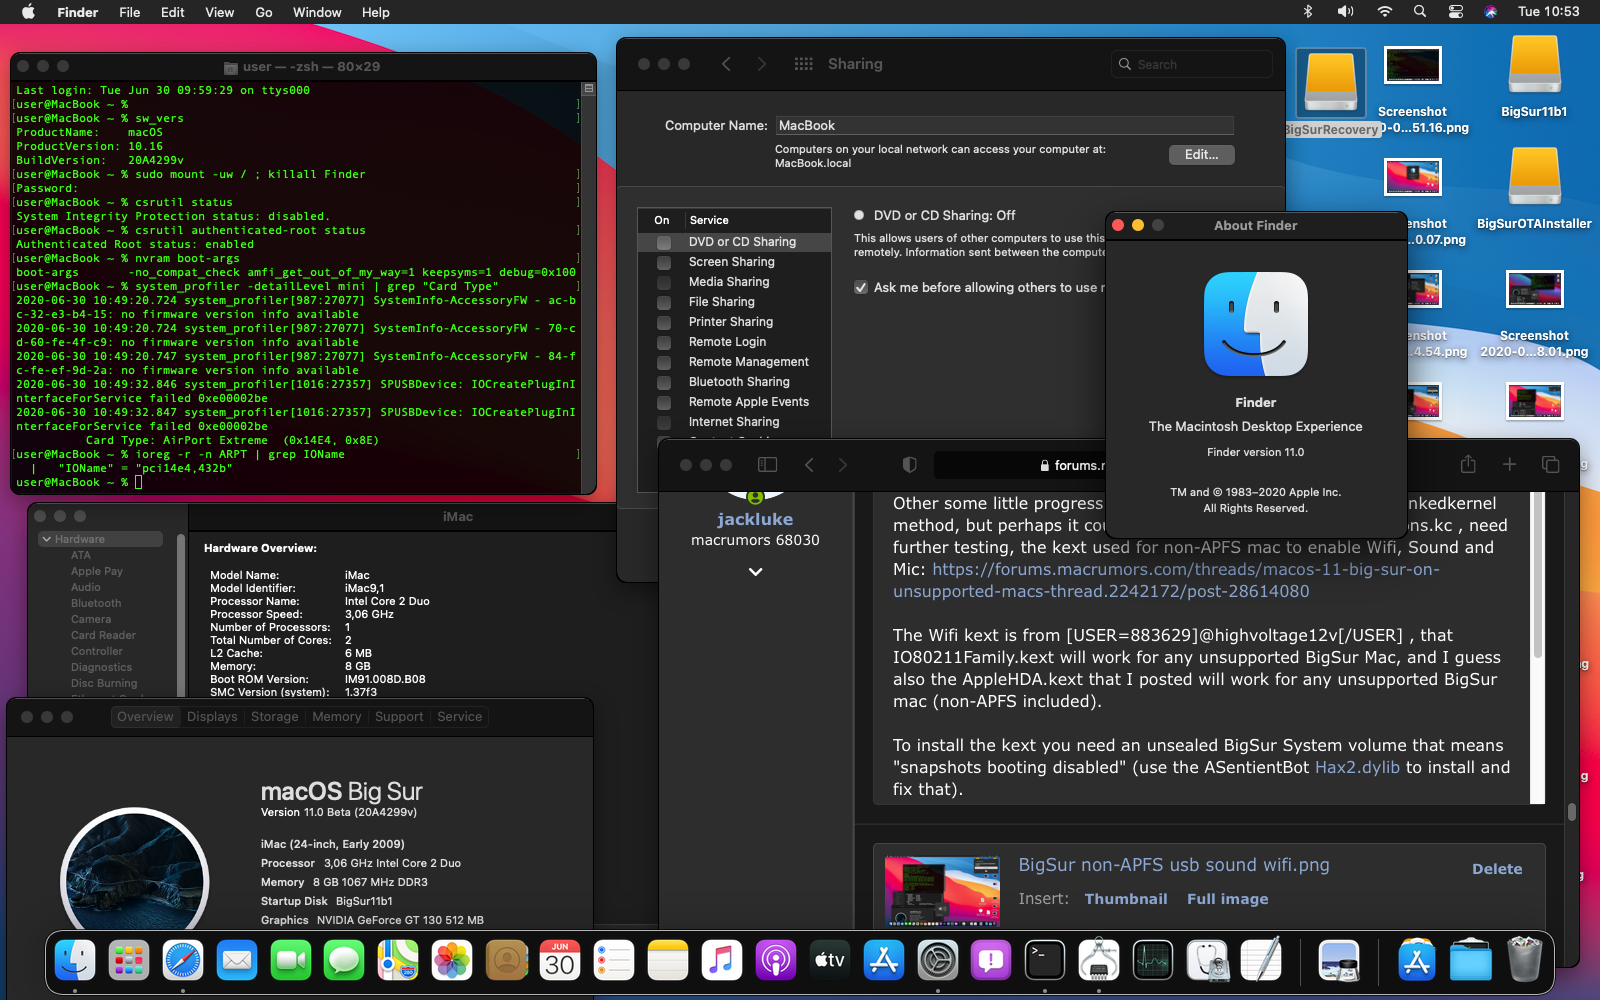Open Launchpad from the Dock
Image resolution: width=1600 pixels, height=1000 pixels.
pyautogui.click(x=129, y=962)
